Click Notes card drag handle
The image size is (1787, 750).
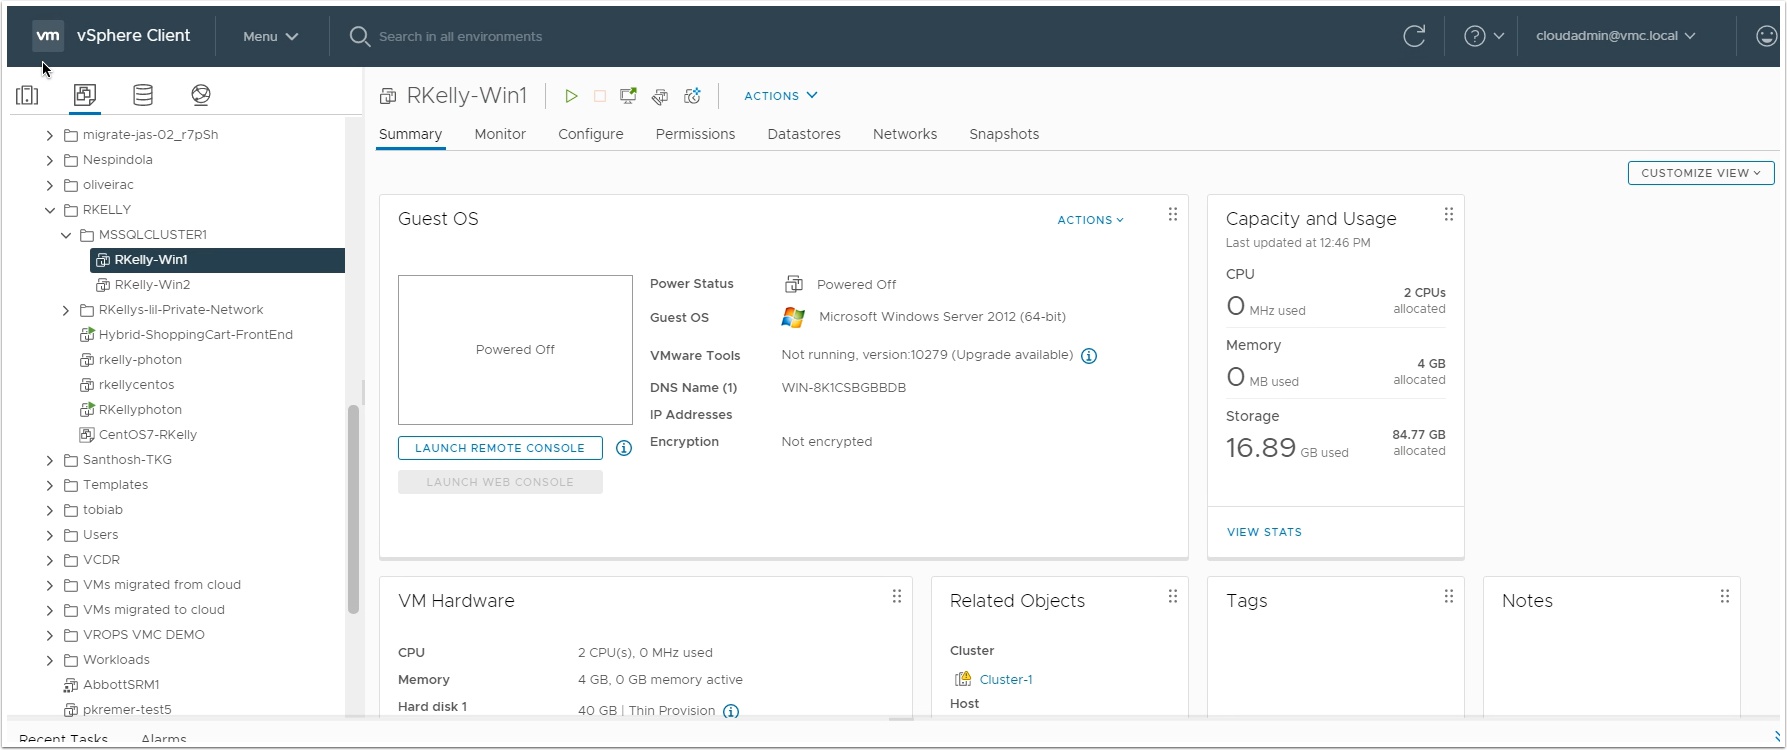click(x=1725, y=597)
